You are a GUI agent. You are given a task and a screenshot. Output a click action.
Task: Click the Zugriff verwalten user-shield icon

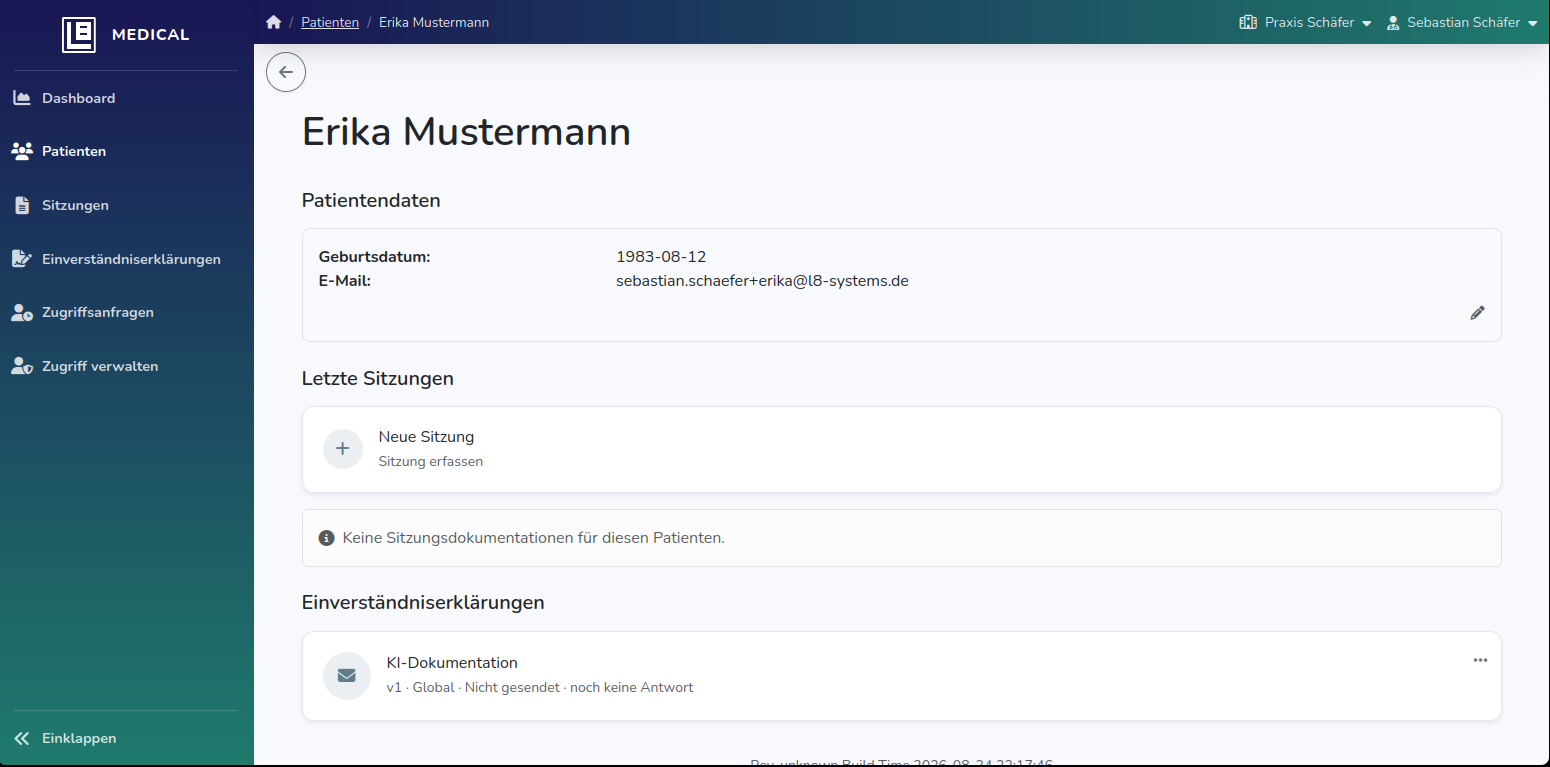click(21, 366)
